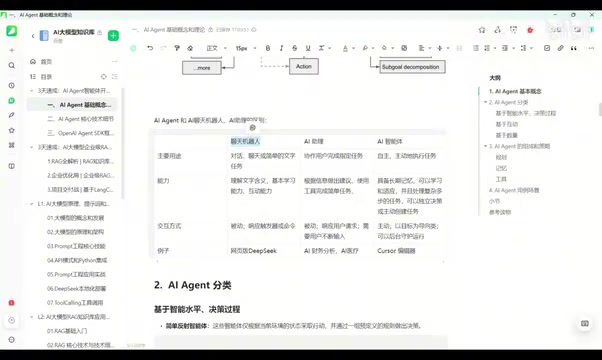This screenshot has width=602, height=360.
Task: Collapse the 3天速成: AI大模型企业级RA group
Action: 31,147
